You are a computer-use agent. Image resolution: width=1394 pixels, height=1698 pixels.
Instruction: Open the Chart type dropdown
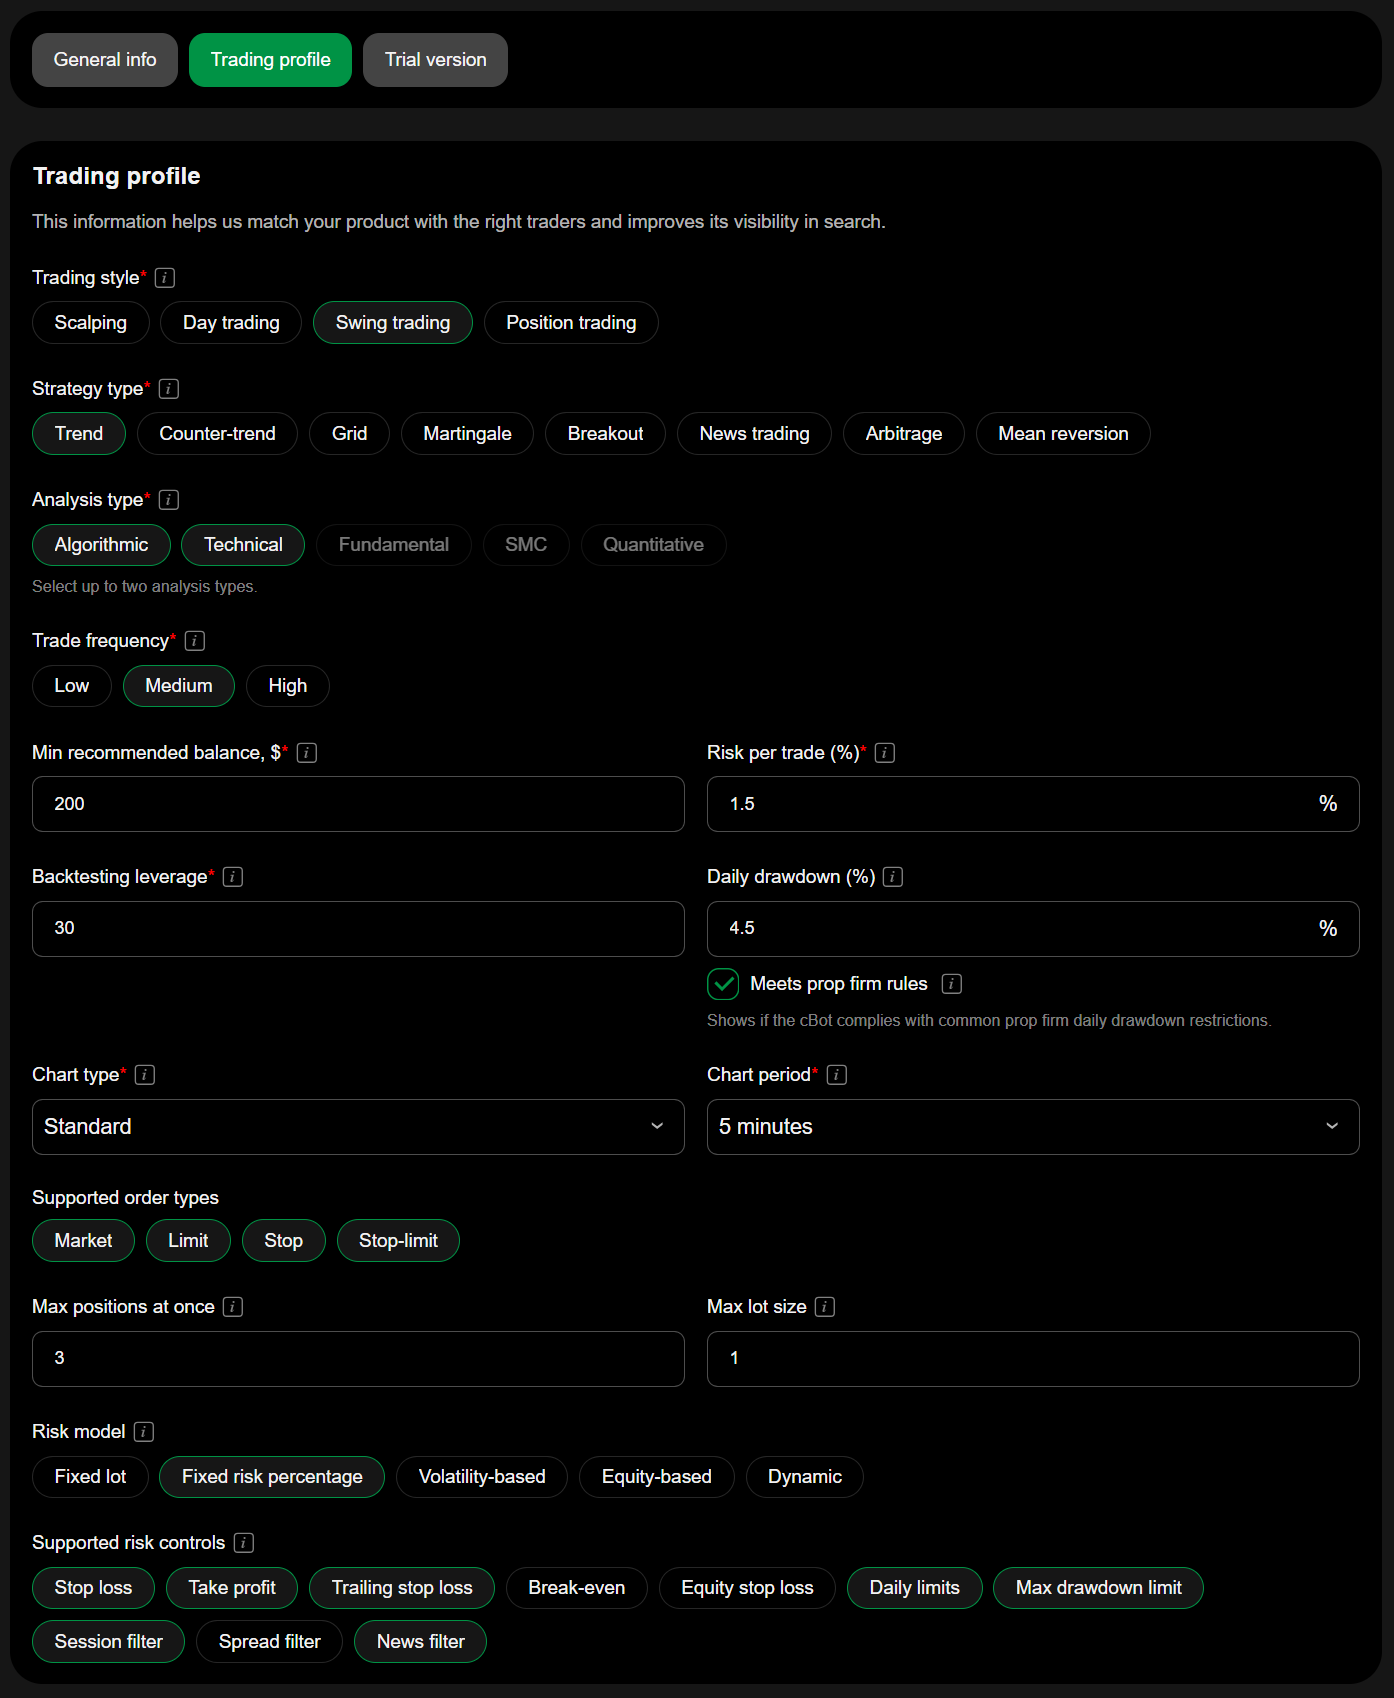(x=358, y=1127)
